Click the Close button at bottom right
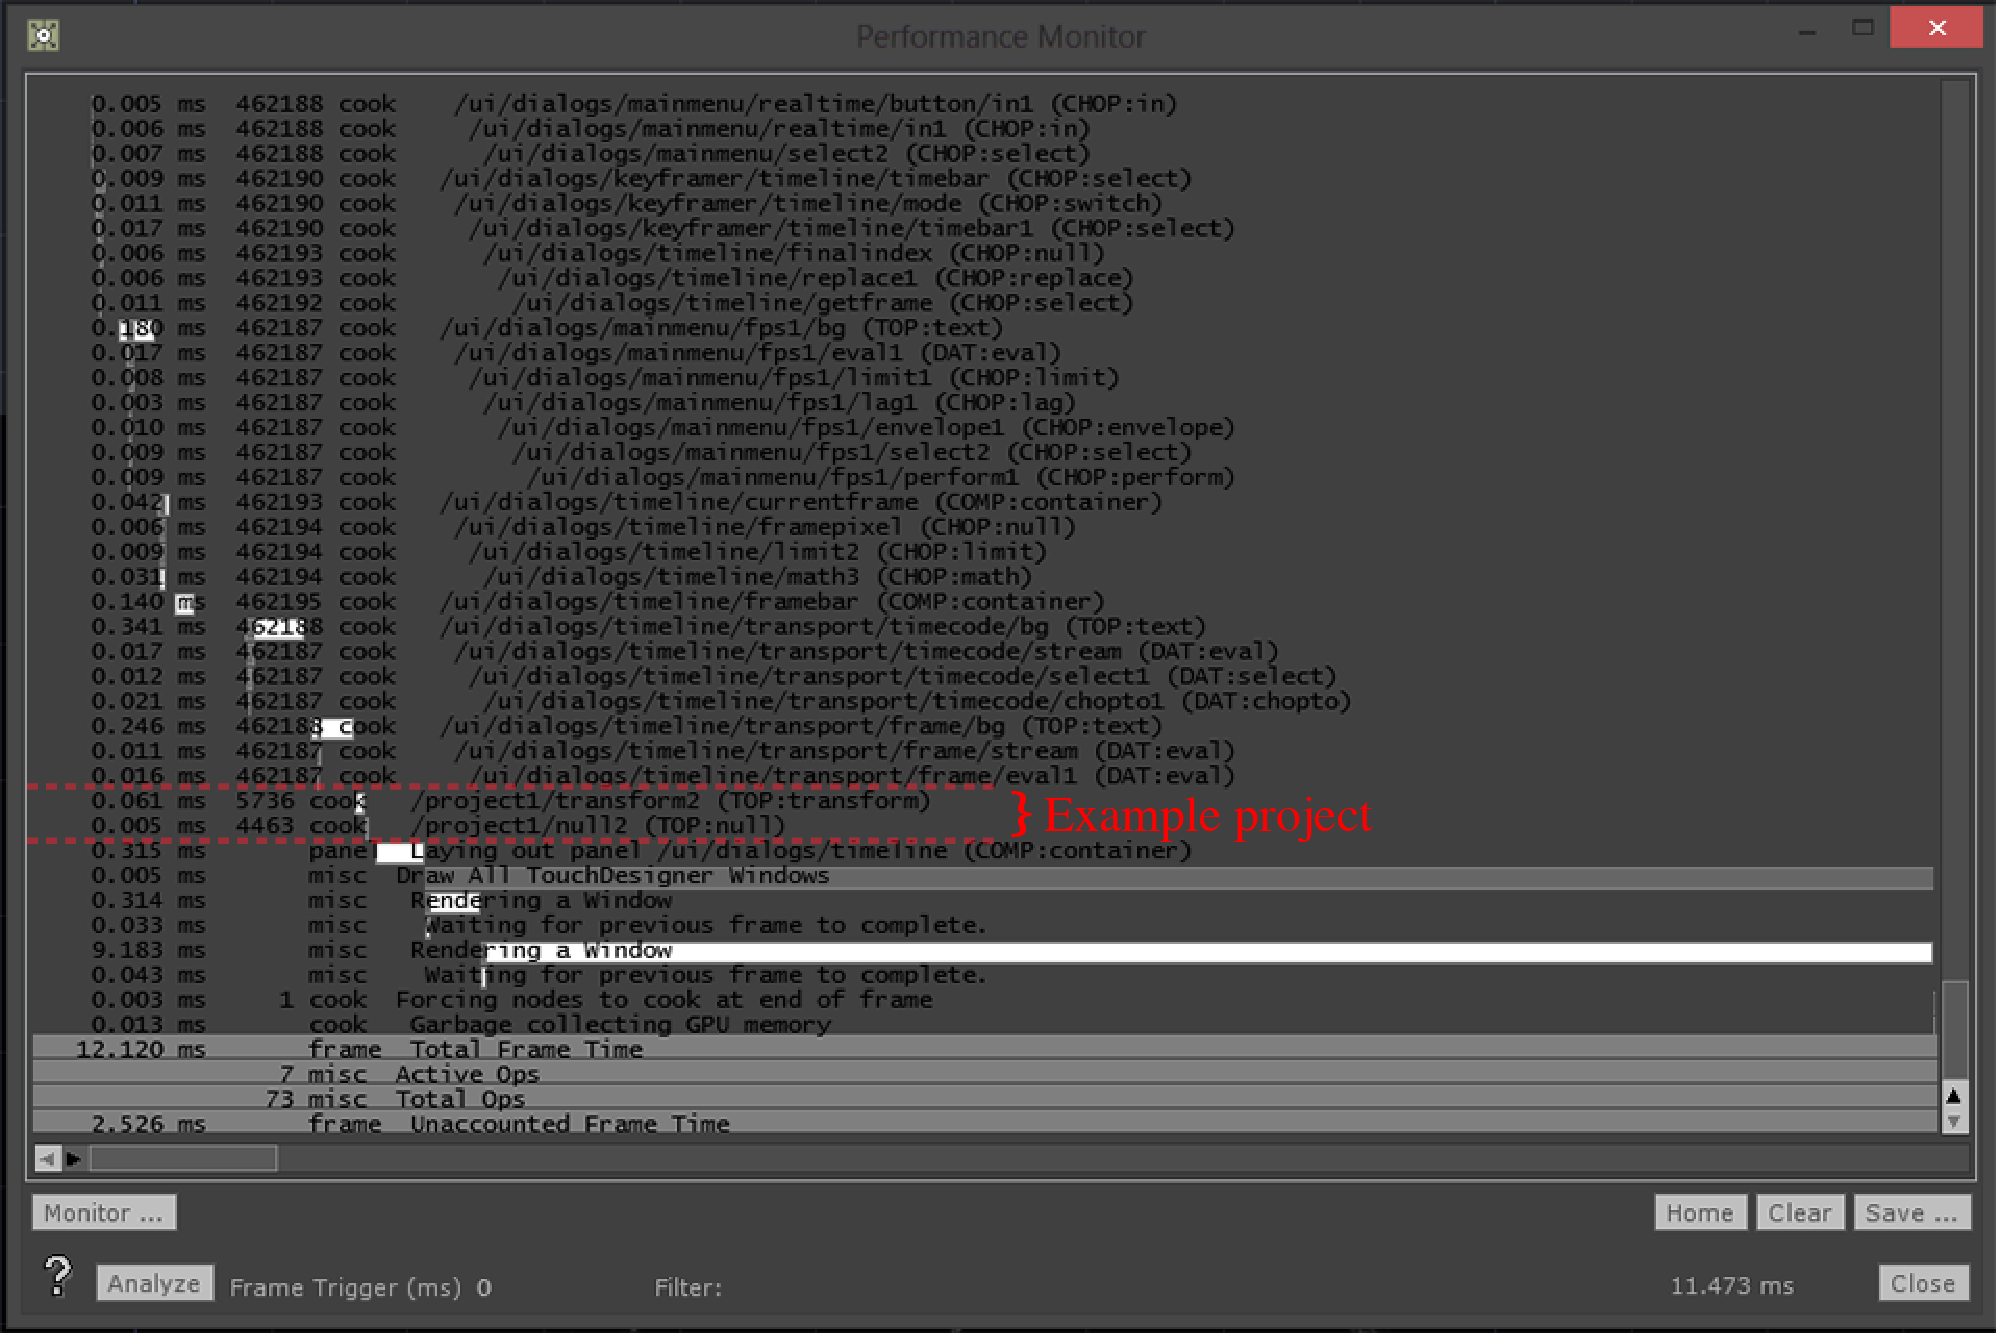Image resolution: width=1996 pixels, height=1333 pixels. tap(1922, 1283)
